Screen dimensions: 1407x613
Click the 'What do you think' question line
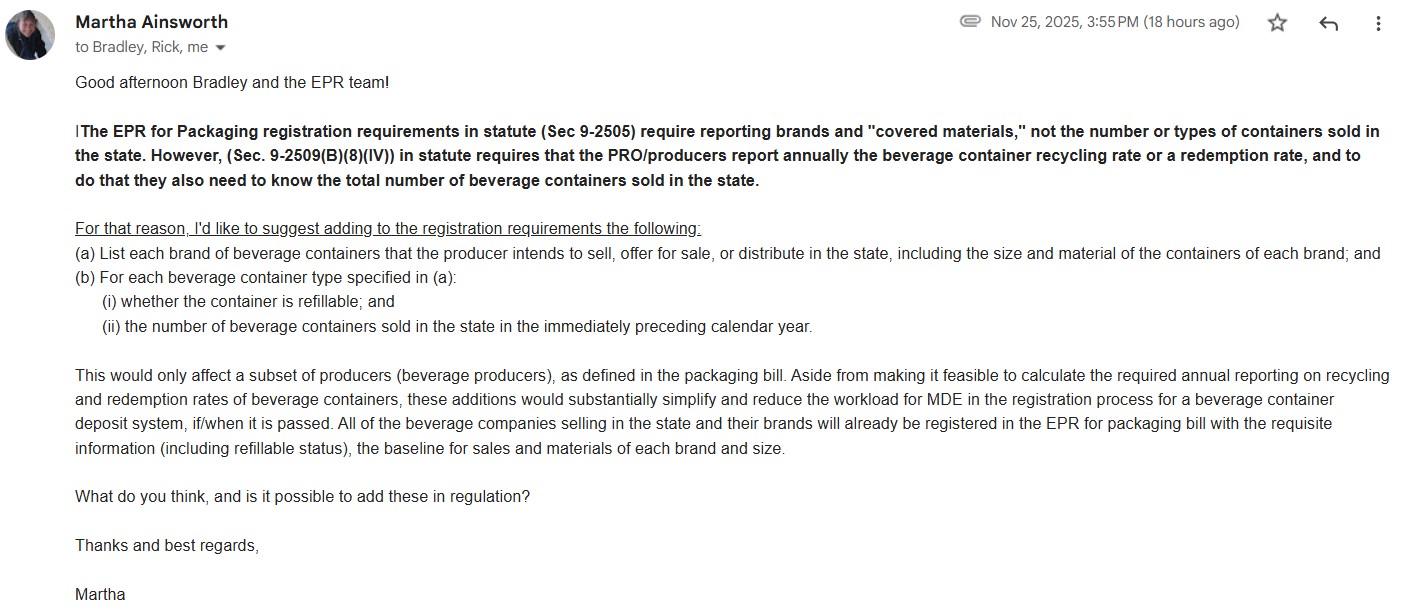pos(302,496)
